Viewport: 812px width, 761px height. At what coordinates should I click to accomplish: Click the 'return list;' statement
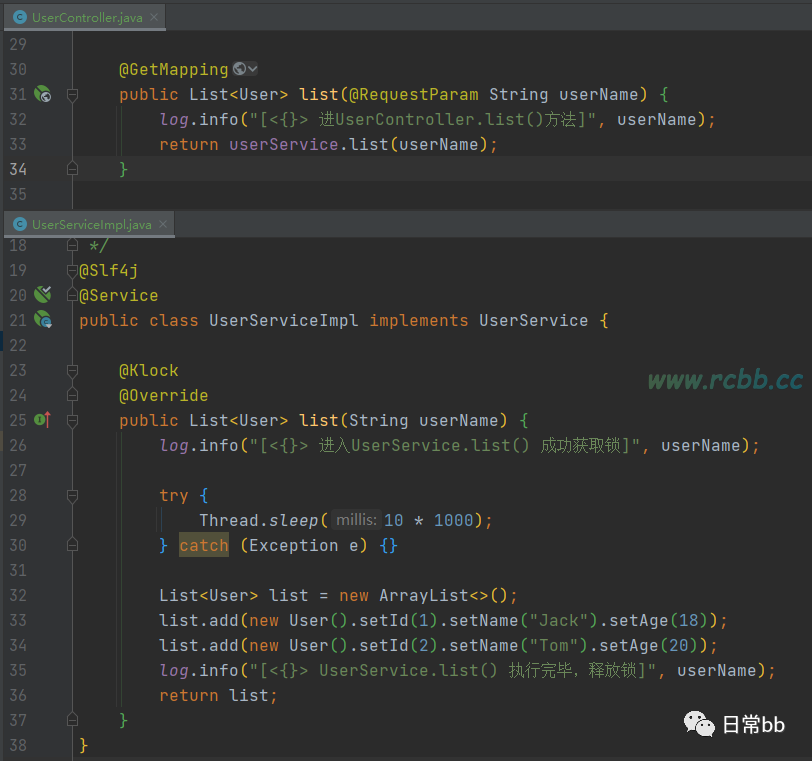click(x=219, y=695)
